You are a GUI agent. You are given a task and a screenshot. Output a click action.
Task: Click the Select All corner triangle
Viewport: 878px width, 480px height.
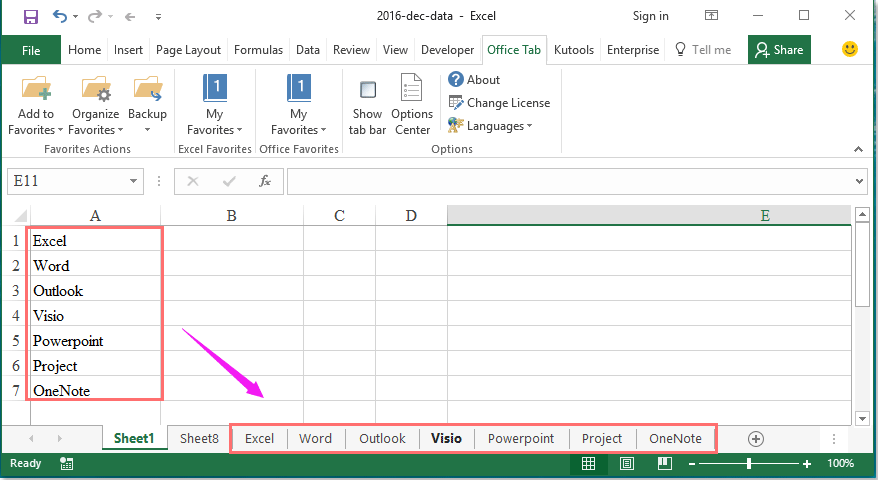pyautogui.click(x=20, y=216)
